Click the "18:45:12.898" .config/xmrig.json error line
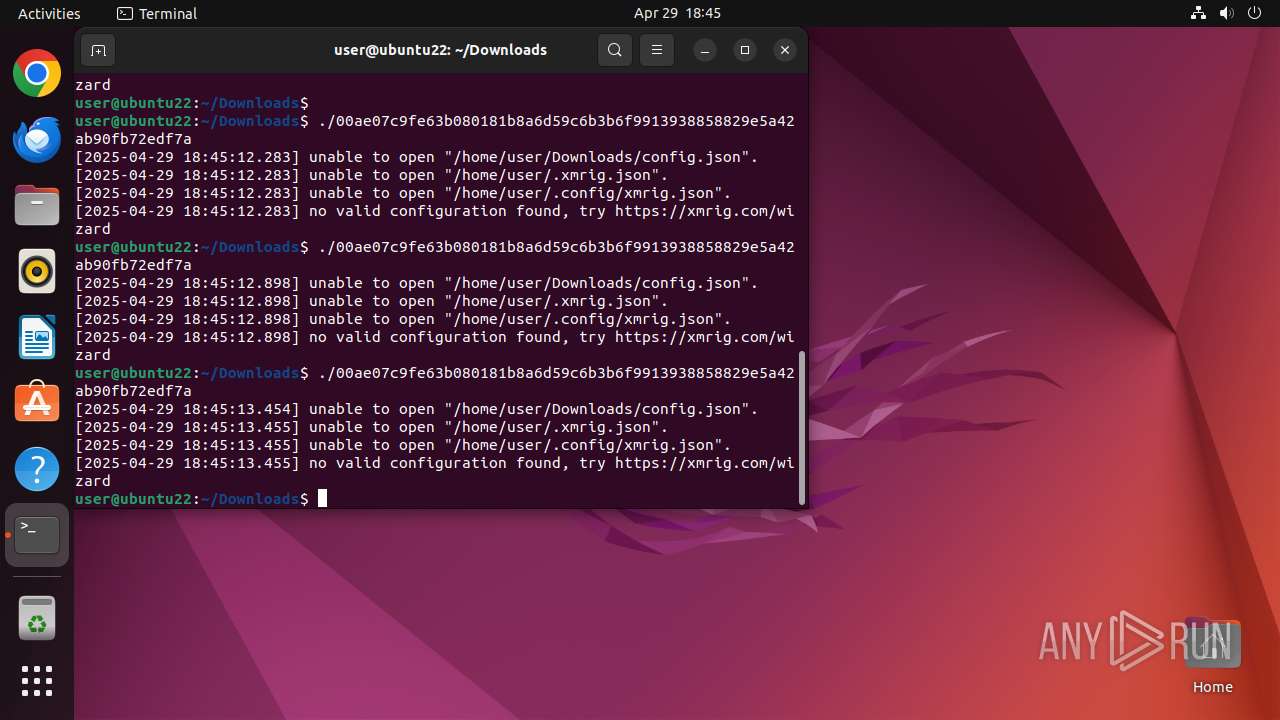1280x720 pixels. click(x=403, y=319)
